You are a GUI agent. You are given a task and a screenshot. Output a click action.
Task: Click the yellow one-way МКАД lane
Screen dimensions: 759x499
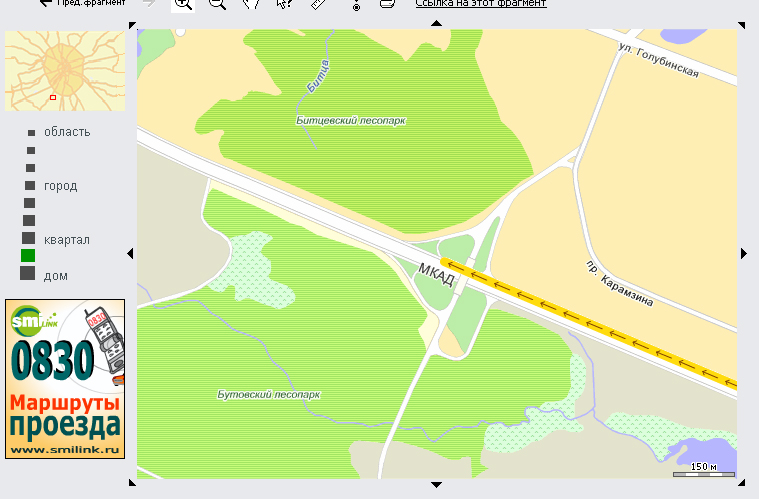590,324
